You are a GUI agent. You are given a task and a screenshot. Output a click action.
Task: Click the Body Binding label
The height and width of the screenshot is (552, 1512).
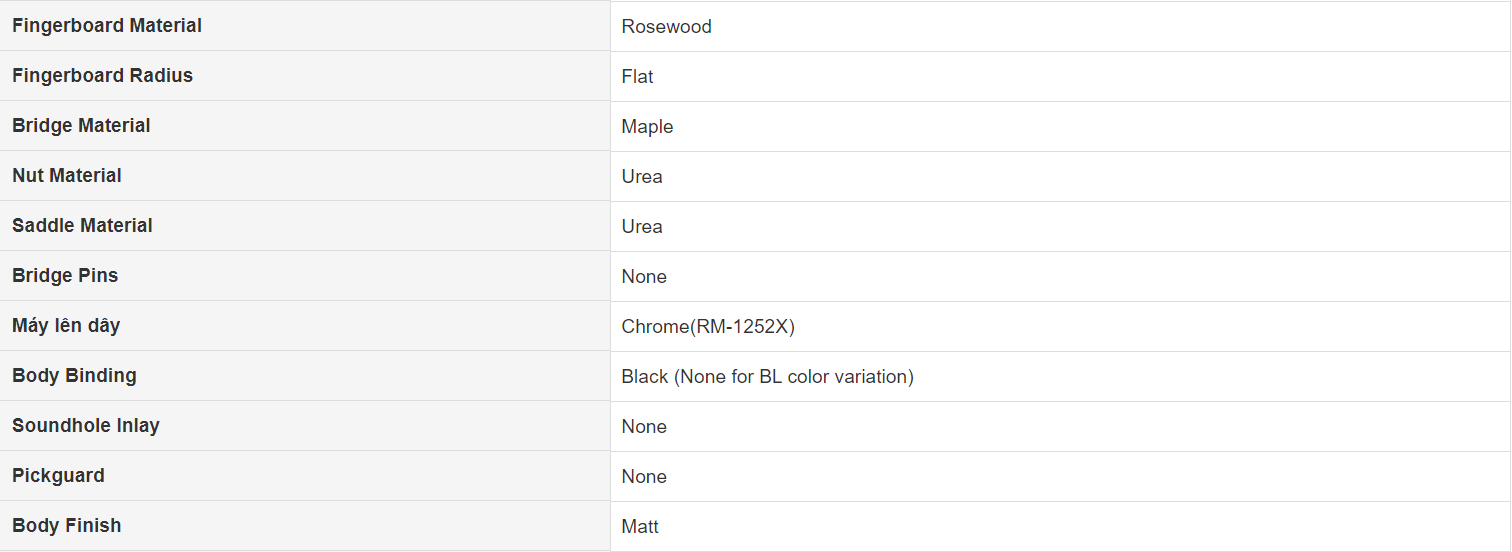(x=74, y=376)
